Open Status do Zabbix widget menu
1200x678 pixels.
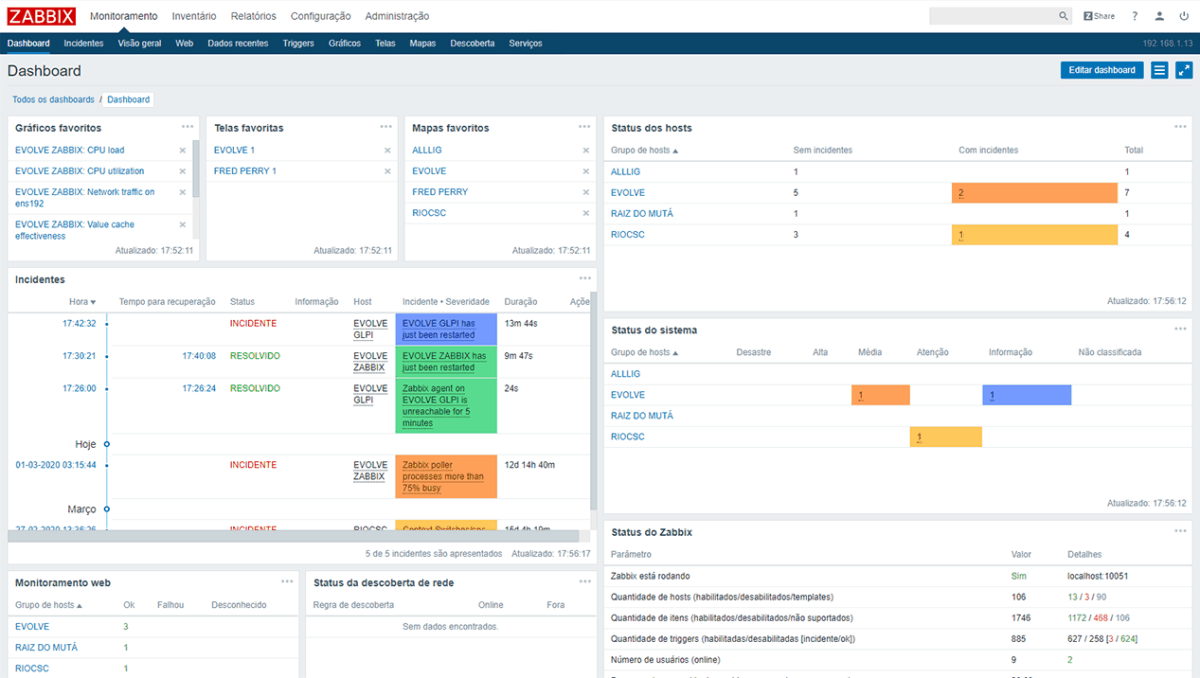tap(1180, 531)
